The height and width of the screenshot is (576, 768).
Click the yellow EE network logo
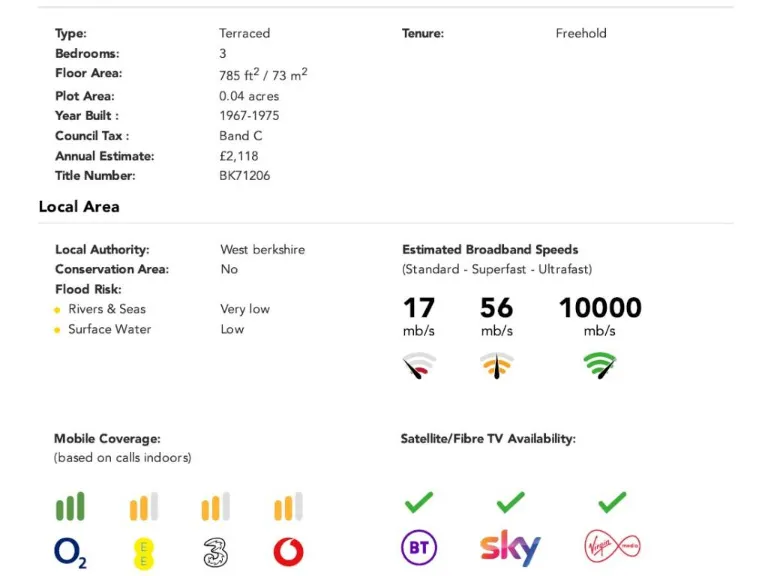[144, 553]
